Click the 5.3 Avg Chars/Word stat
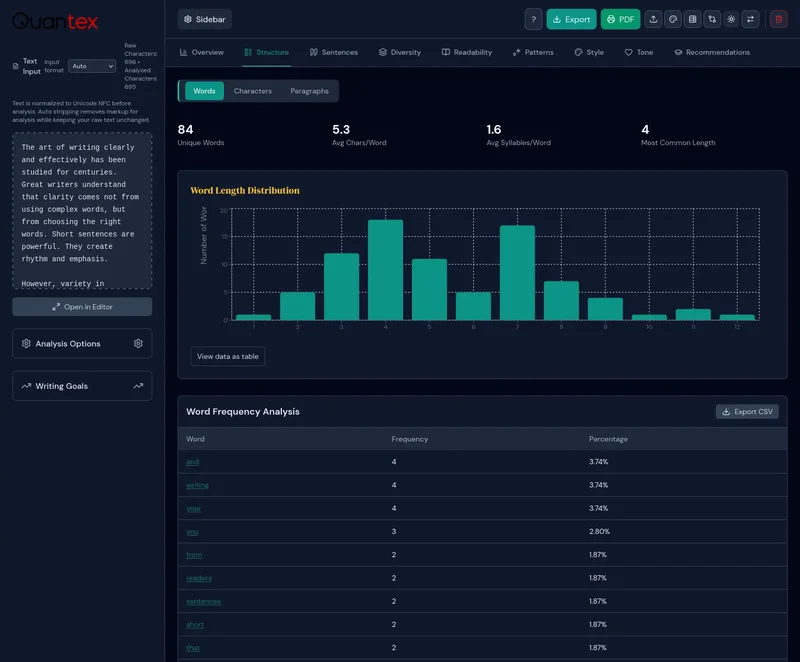 pos(359,135)
